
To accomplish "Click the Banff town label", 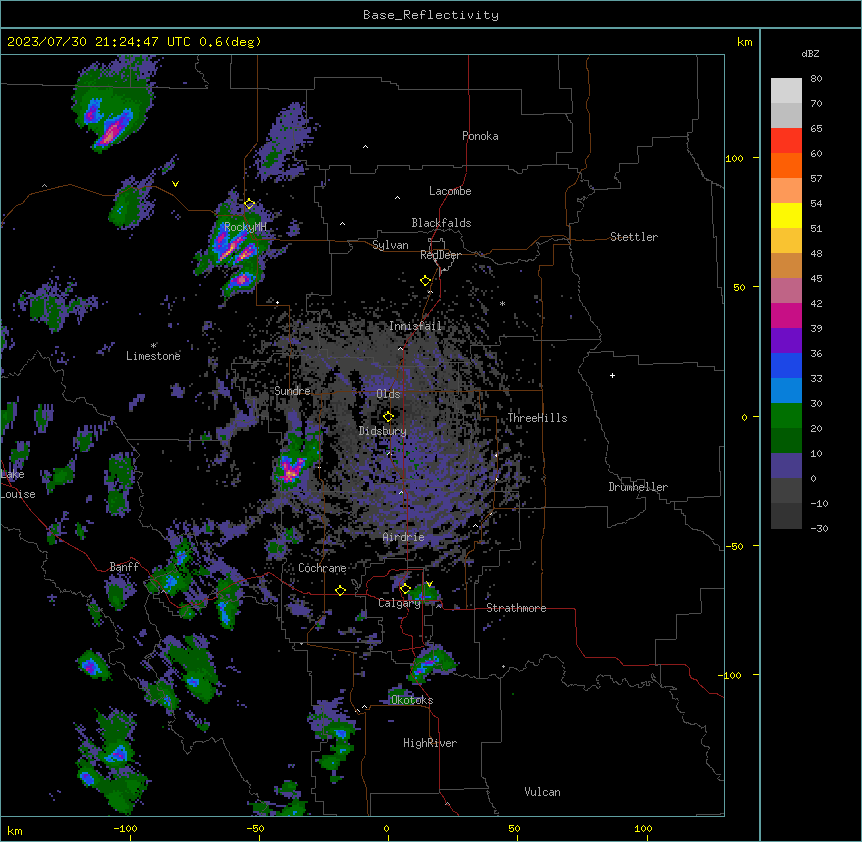I will pyautogui.click(x=124, y=567).
